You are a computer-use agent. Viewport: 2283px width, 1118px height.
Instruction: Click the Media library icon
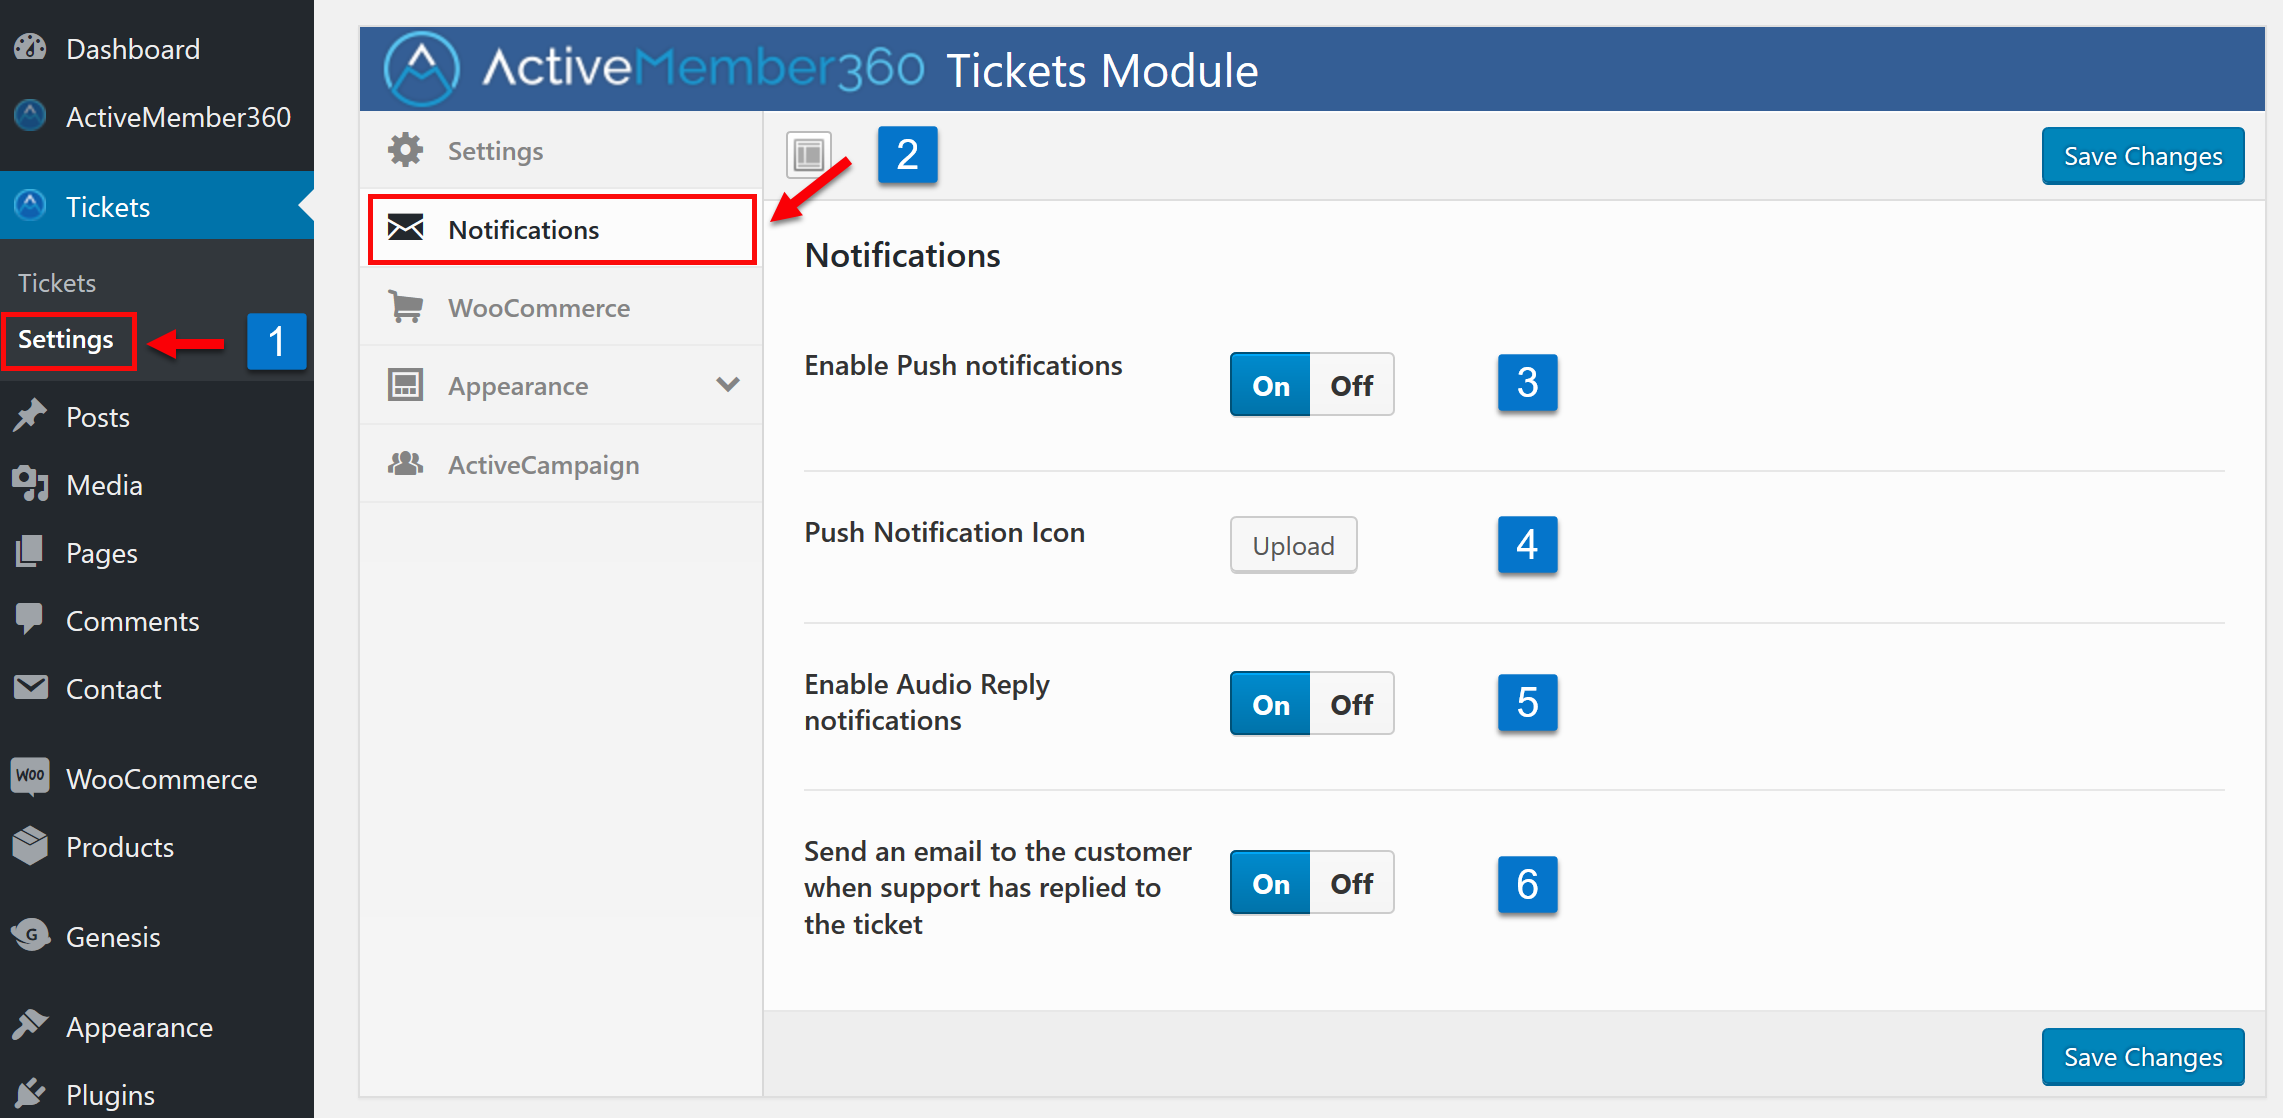pos(30,483)
